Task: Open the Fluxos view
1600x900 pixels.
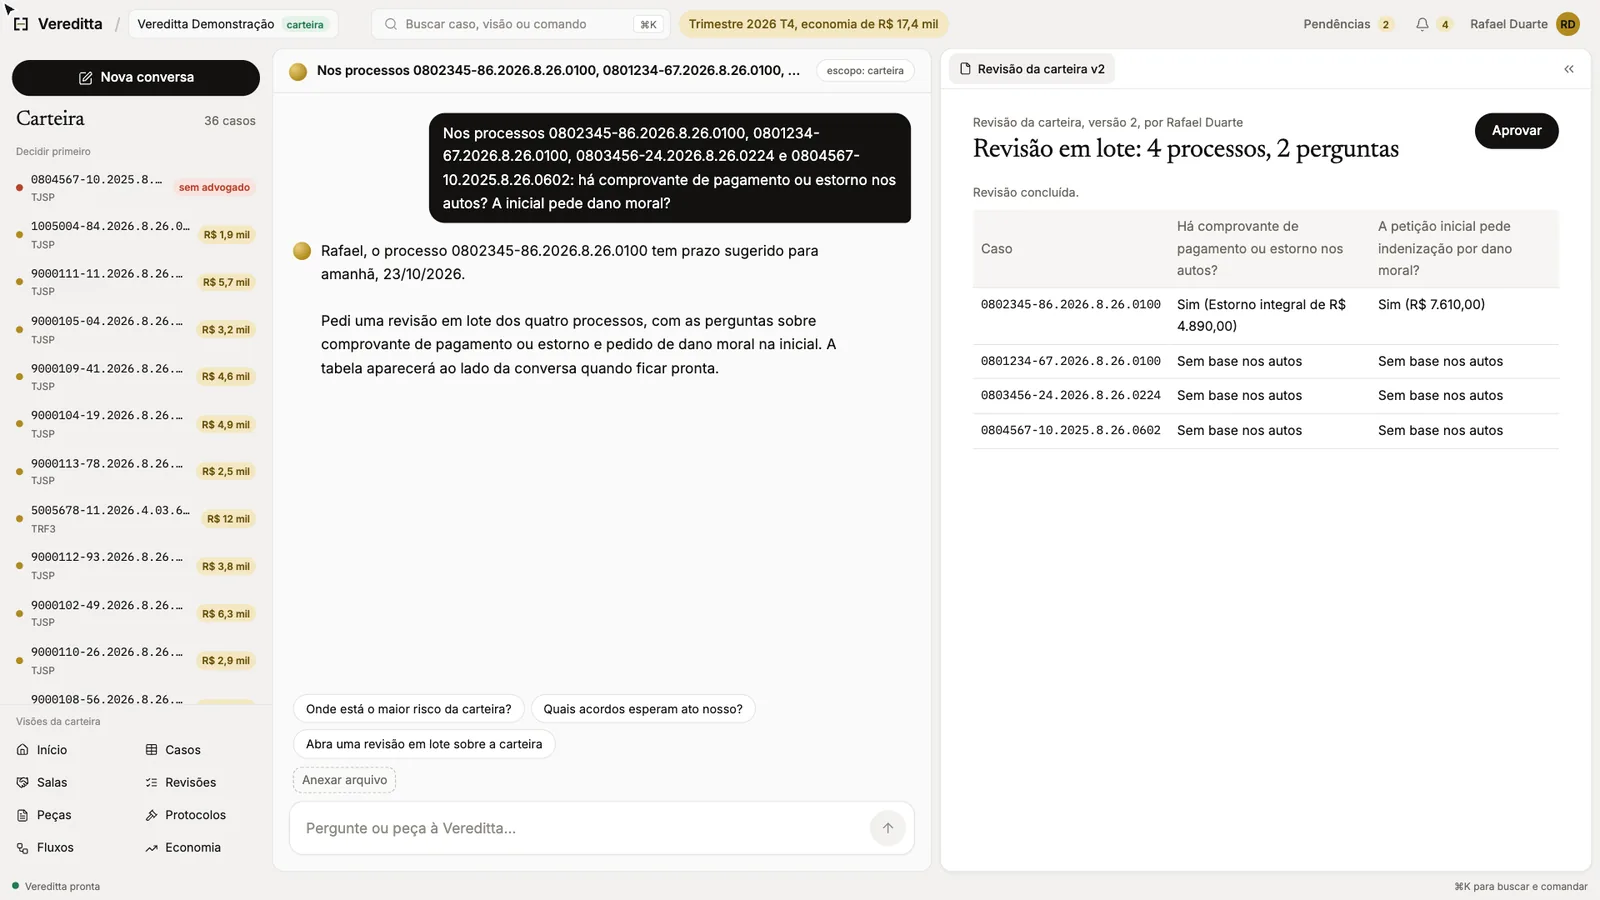Action: pos(45,848)
